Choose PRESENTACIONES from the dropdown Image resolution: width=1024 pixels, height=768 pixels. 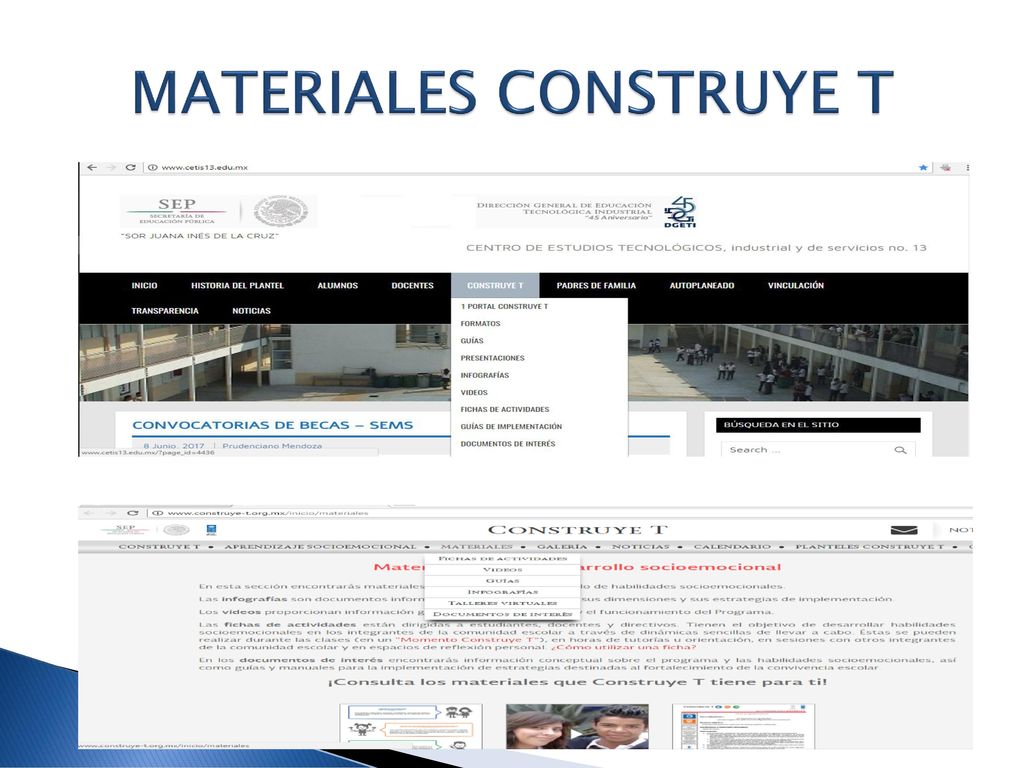pyautogui.click(x=492, y=358)
